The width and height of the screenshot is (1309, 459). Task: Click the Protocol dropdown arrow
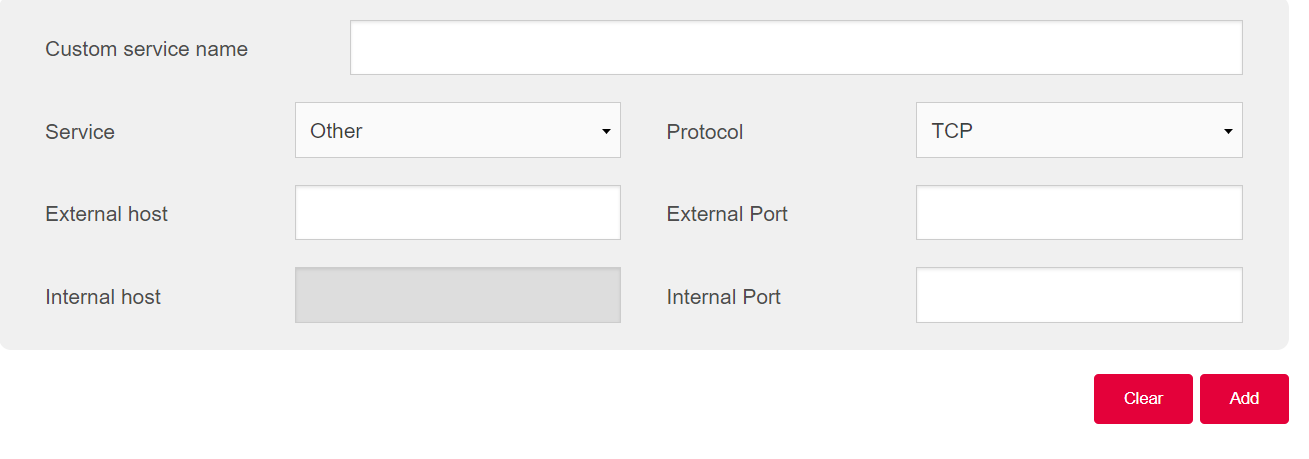tap(1227, 131)
